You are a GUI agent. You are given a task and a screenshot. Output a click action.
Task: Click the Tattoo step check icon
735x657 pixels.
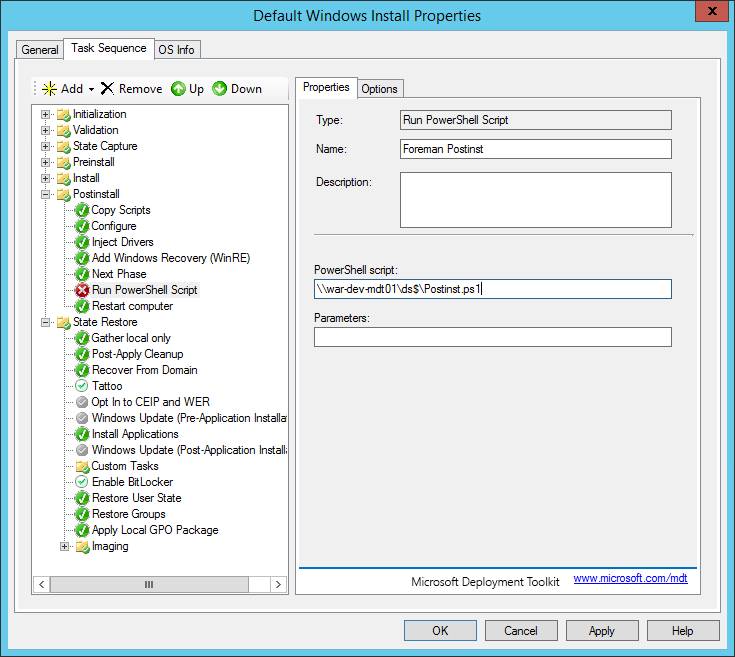[x=82, y=386]
